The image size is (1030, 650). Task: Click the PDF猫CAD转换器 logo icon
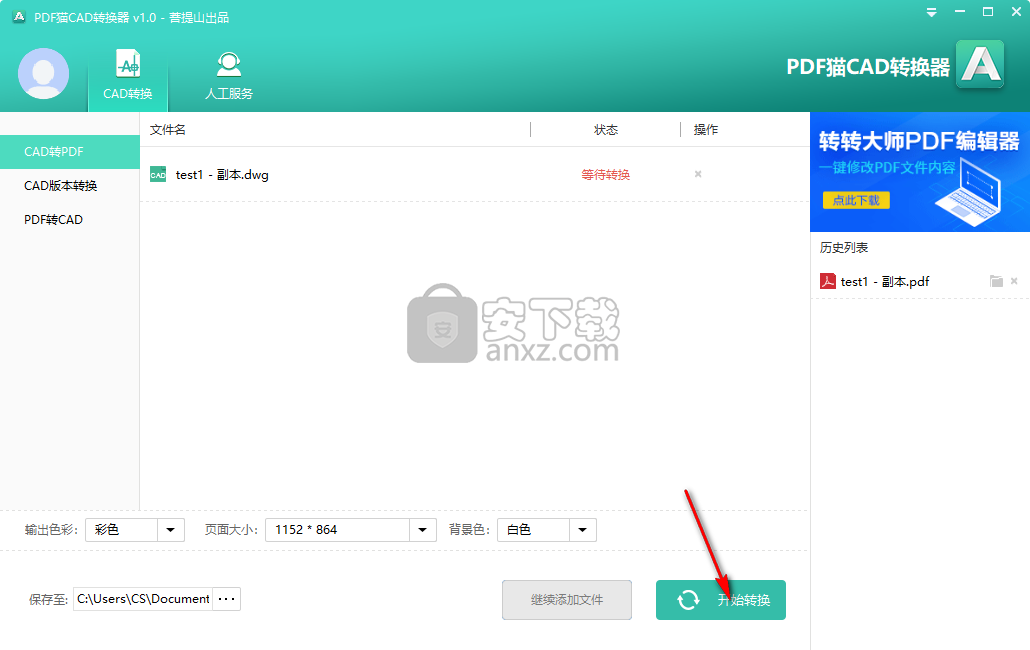(979, 64)
